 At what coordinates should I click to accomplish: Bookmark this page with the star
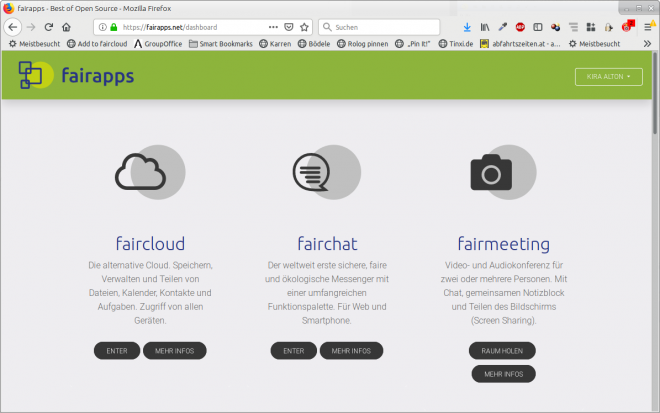304,27
